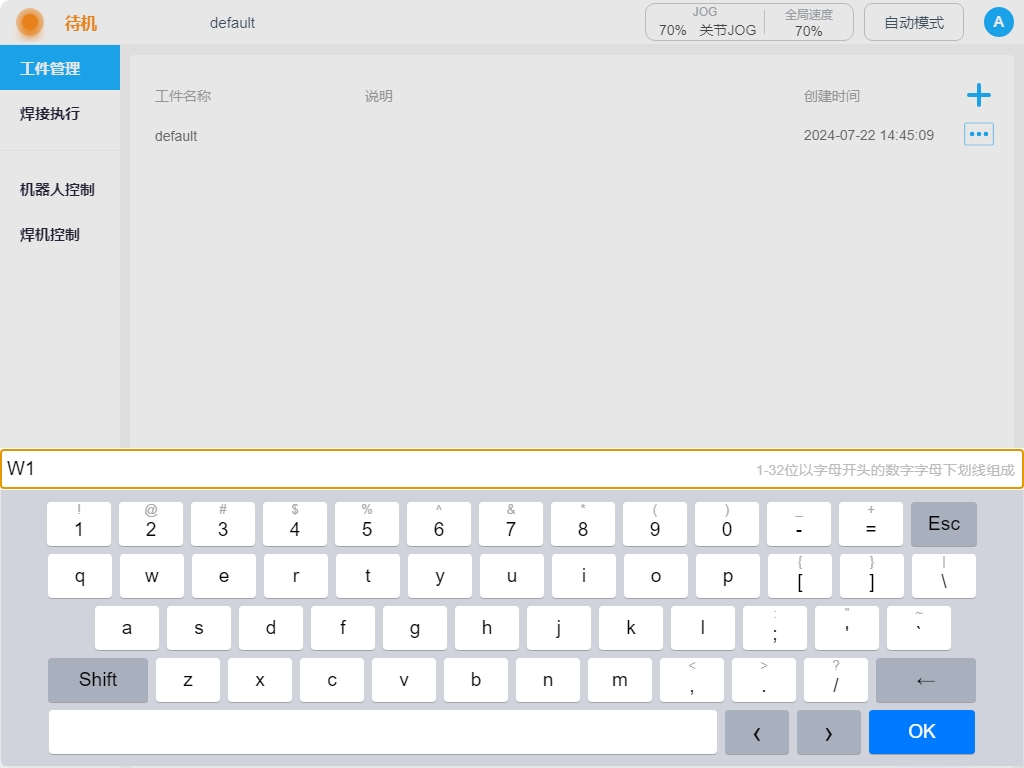Open the three-dots menu for default workpiece
Viewport: 1024px width, 768px height.
tap(978, 134)
